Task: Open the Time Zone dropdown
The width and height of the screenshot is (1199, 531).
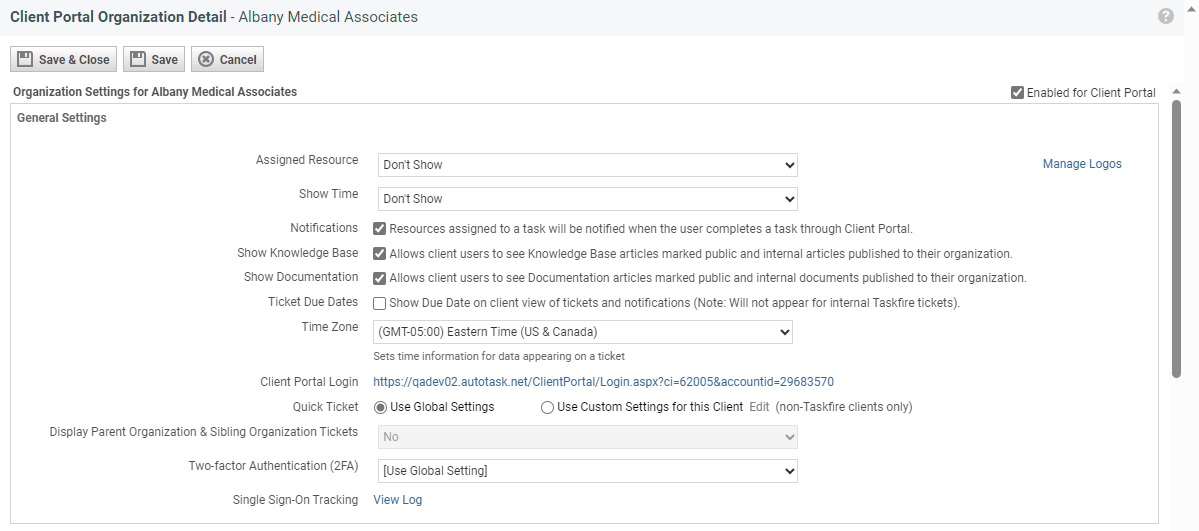Action: [x=582, y=332]
